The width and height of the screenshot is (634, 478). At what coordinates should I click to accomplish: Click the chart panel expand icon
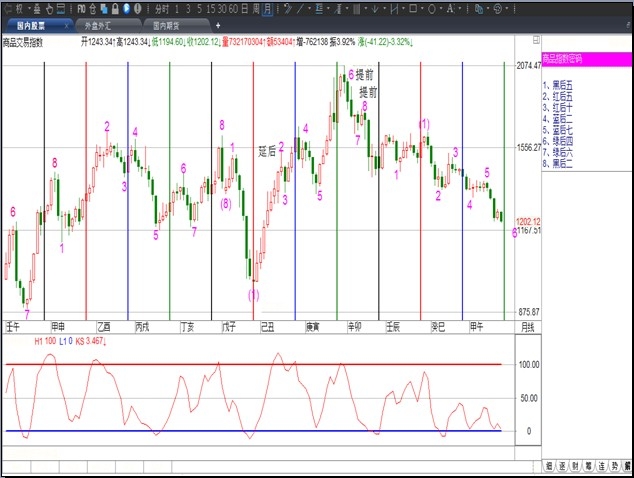pos(536,40)
